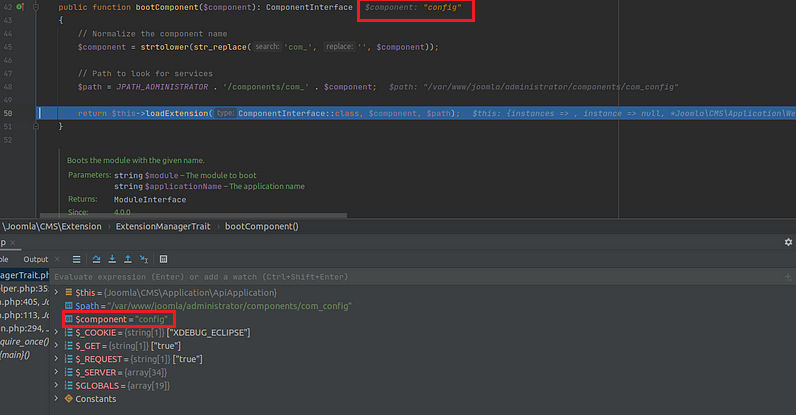Expand the $this variable node
The image size is (796, 415).
(x=56, y=292)
